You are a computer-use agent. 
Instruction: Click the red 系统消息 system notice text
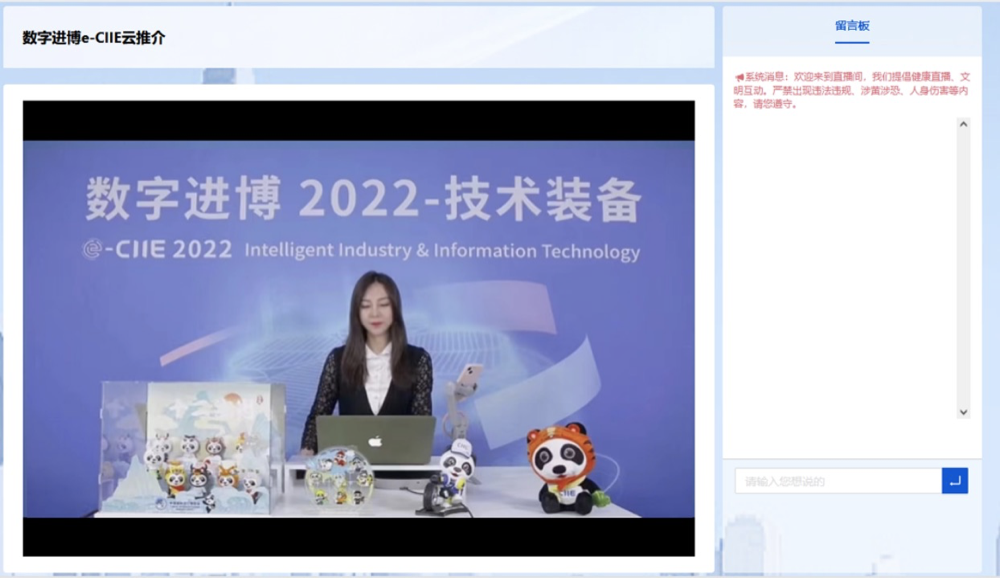(x=852, y=90)
